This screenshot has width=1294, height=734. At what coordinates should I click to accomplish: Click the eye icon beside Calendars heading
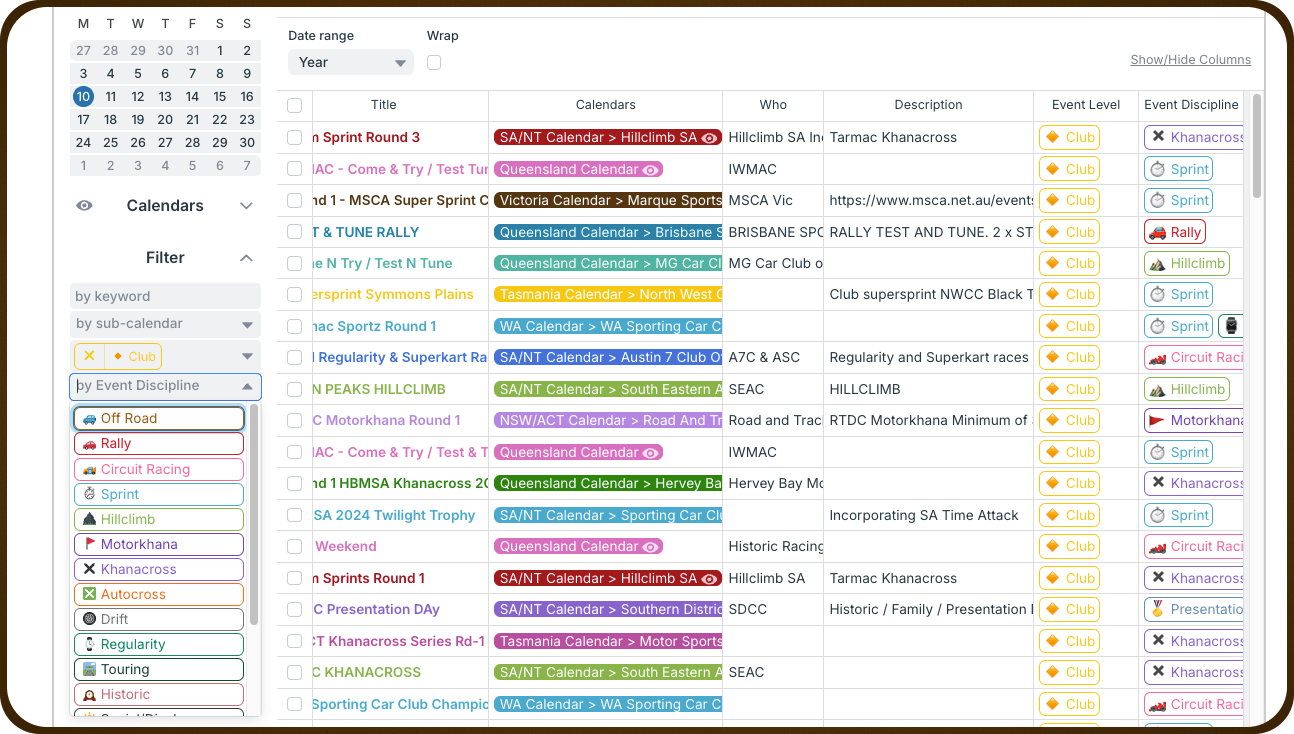pyautogui.click(x=85, y=205)
